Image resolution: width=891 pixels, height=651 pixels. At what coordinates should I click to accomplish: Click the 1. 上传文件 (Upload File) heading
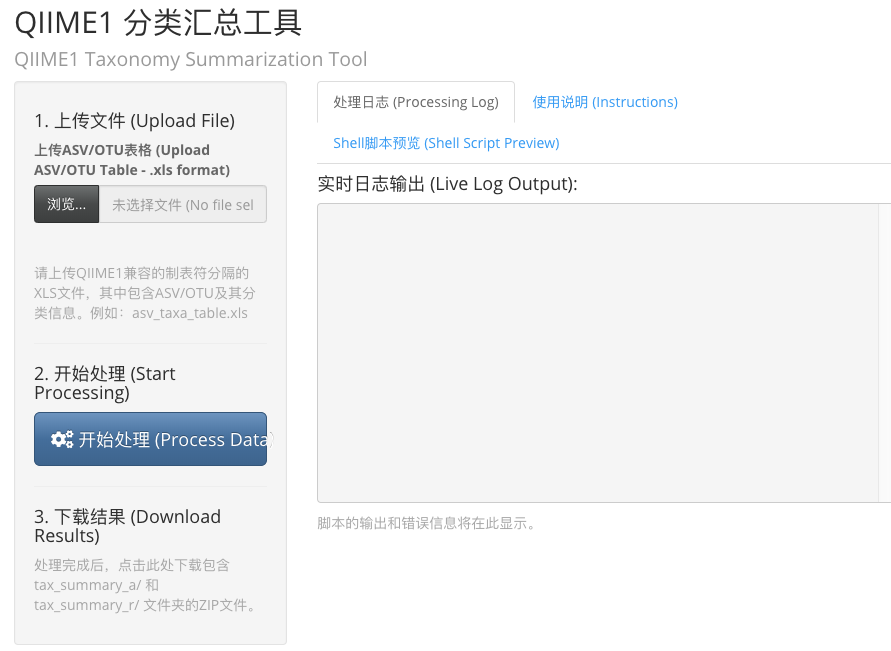point(135,121)
